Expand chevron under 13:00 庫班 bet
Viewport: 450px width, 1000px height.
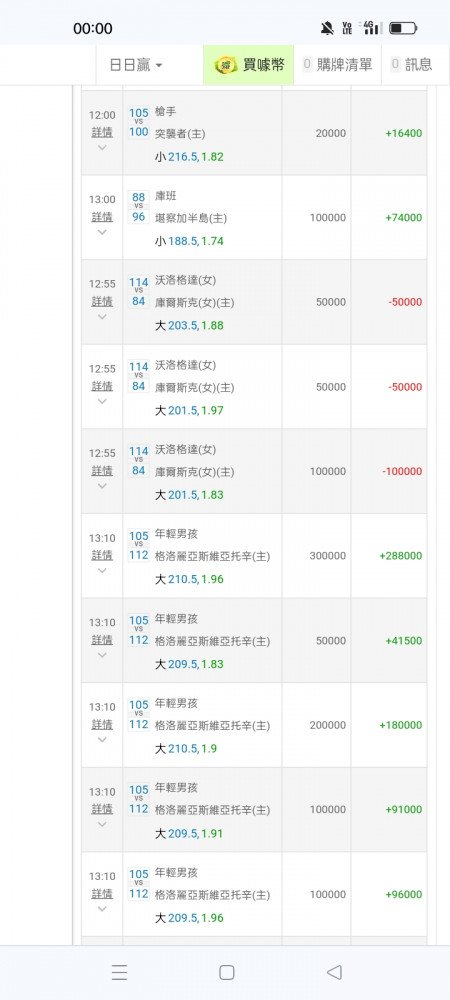coord(102,232)
